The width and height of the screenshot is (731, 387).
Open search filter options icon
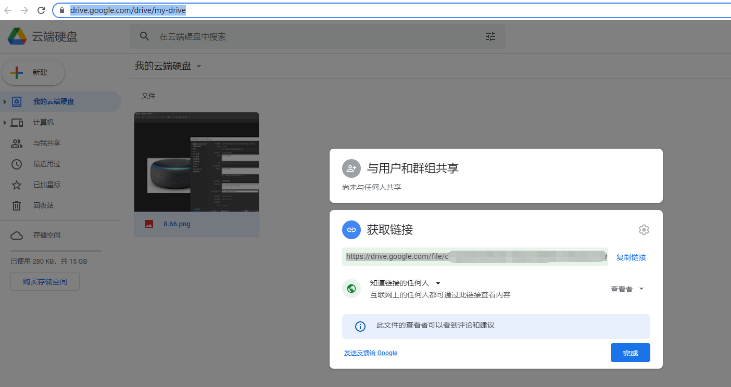[490, 36]
